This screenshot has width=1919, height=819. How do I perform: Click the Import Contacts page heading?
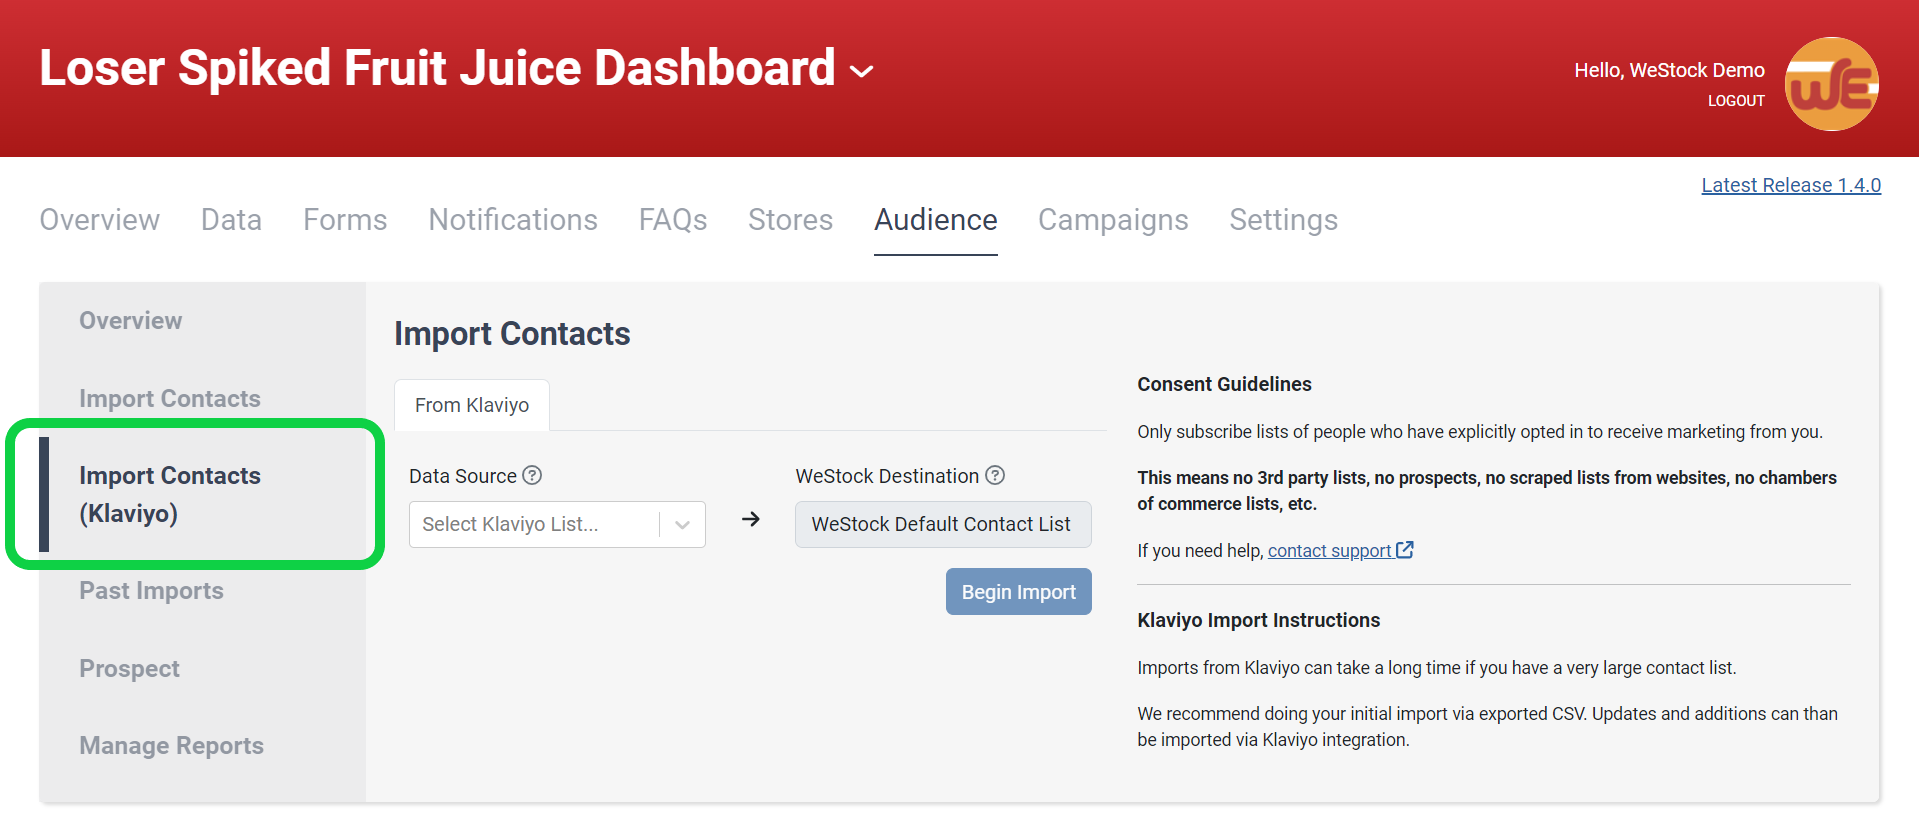pyautogui.click(x=512, y=334)
